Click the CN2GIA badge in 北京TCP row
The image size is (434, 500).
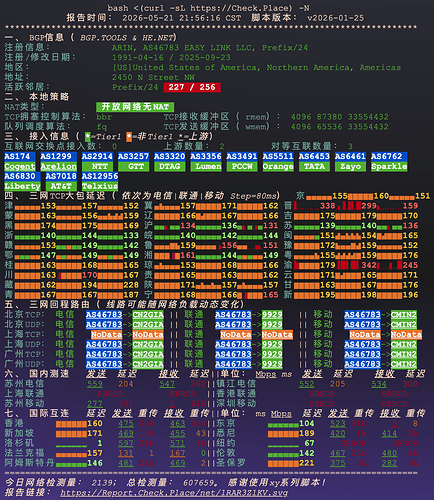148,315
